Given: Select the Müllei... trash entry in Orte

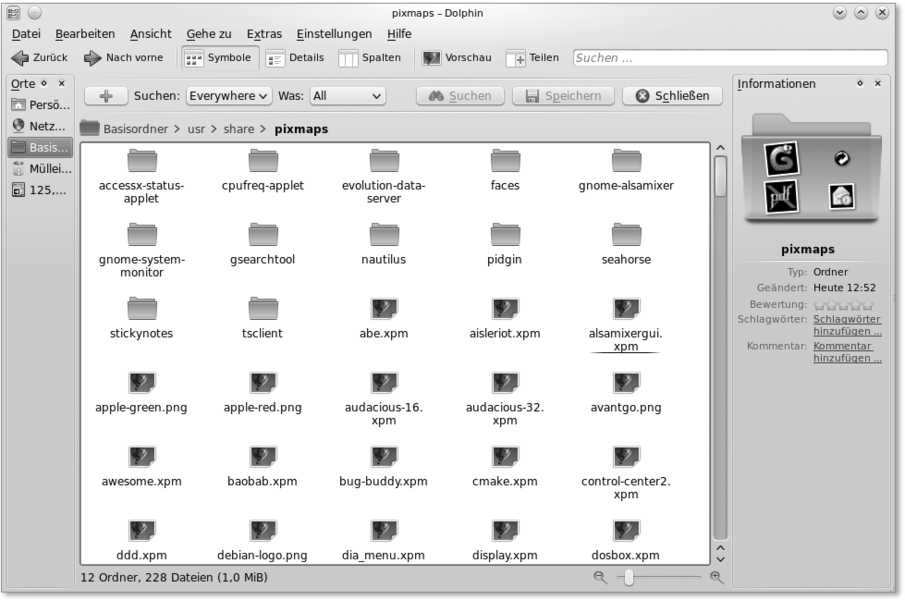Looking at the screenshot, I should click(x=40, y=169).
